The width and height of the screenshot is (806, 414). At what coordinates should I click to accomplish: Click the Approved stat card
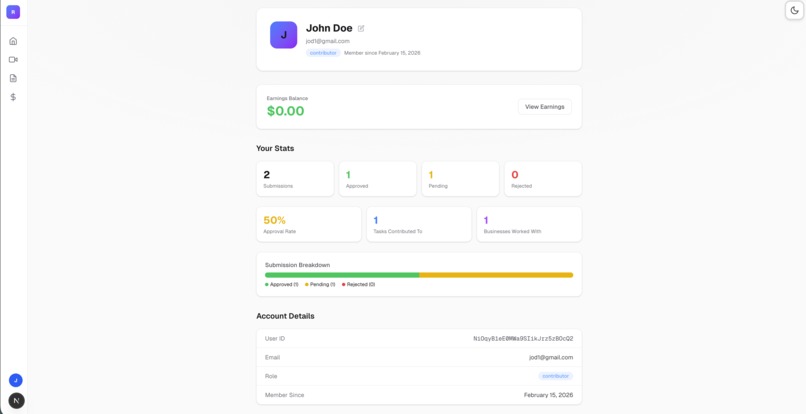(378, 179)
